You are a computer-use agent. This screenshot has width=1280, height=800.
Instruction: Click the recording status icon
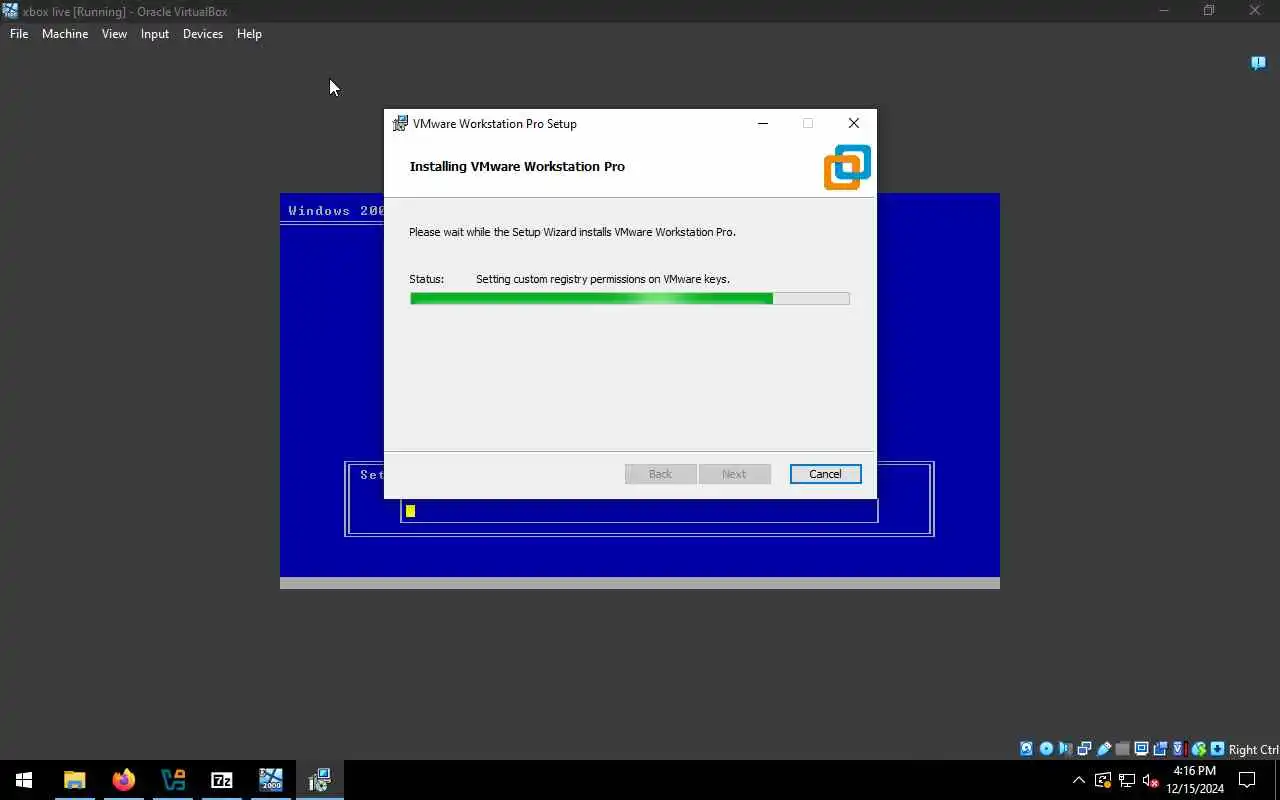coord(1160,749)
